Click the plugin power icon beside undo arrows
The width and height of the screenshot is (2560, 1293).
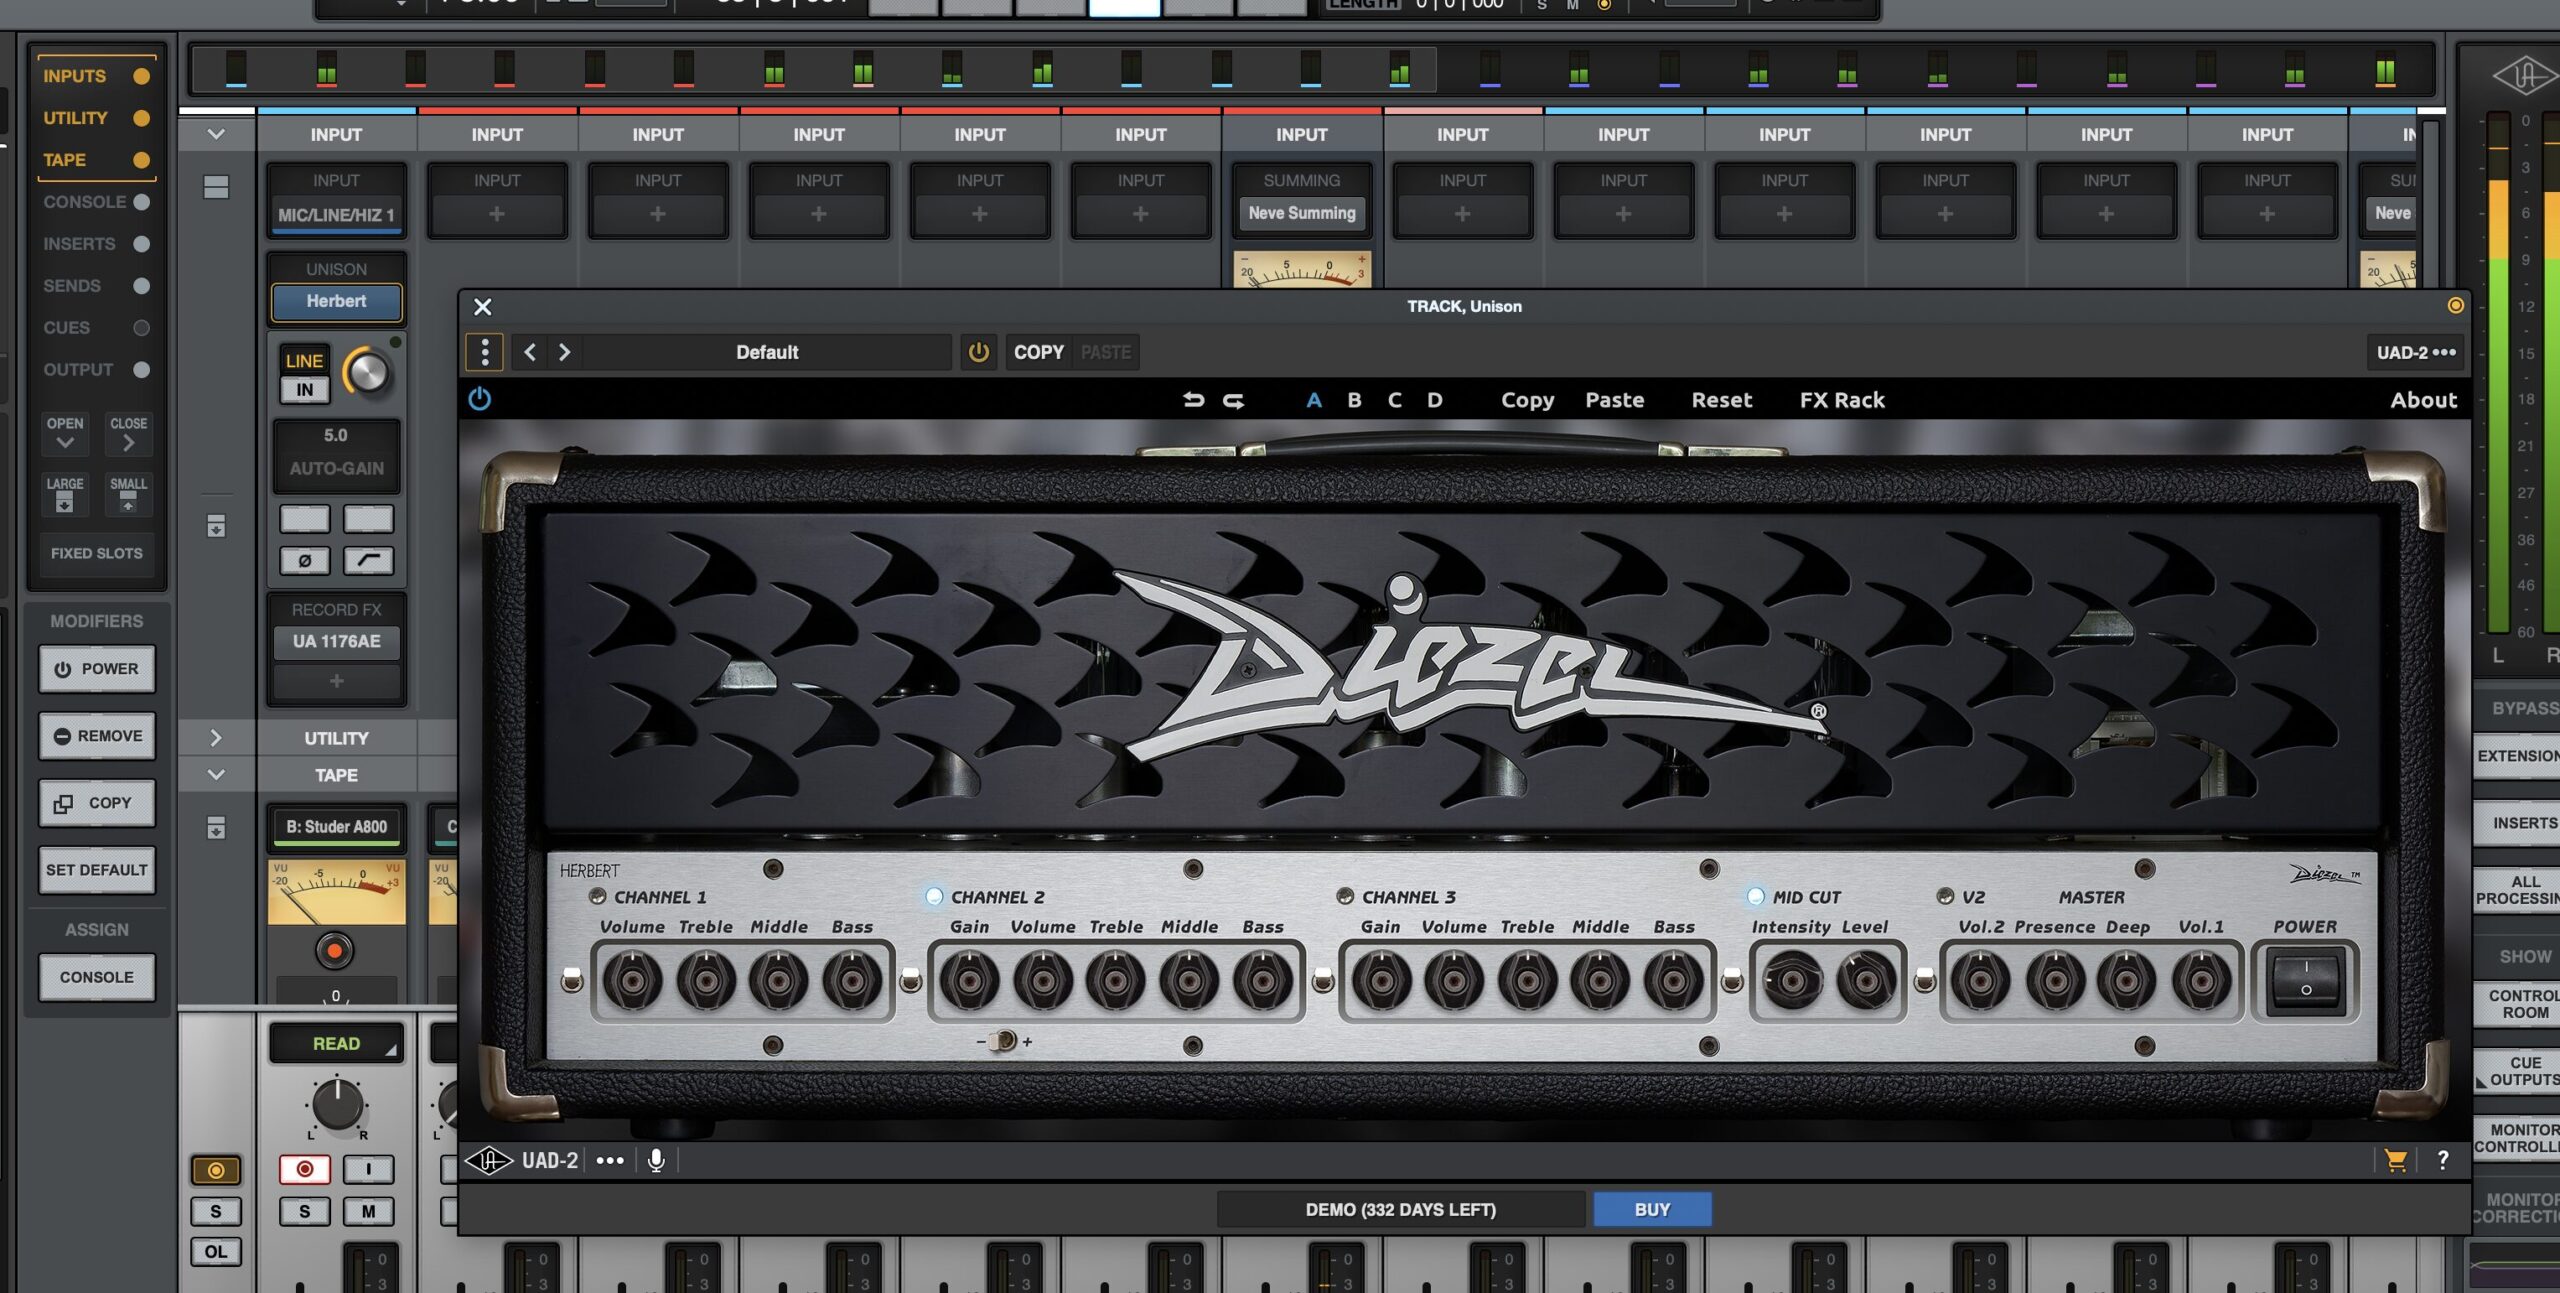pos(480,399)
